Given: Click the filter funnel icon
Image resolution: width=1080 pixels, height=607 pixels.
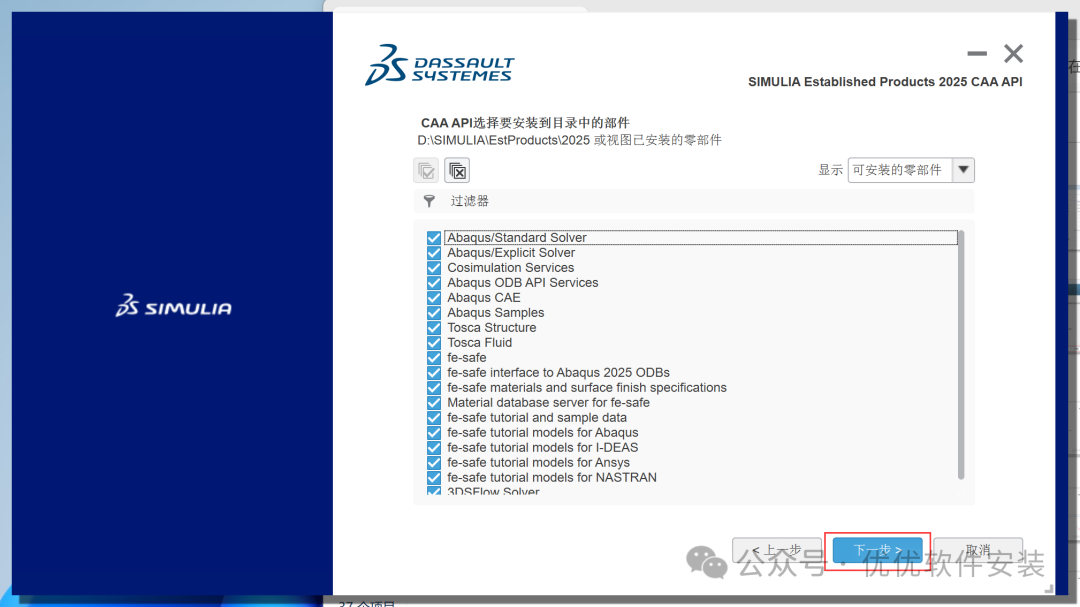Looking at the screenshot, I should pyautogui.click(x=429, y=201).
